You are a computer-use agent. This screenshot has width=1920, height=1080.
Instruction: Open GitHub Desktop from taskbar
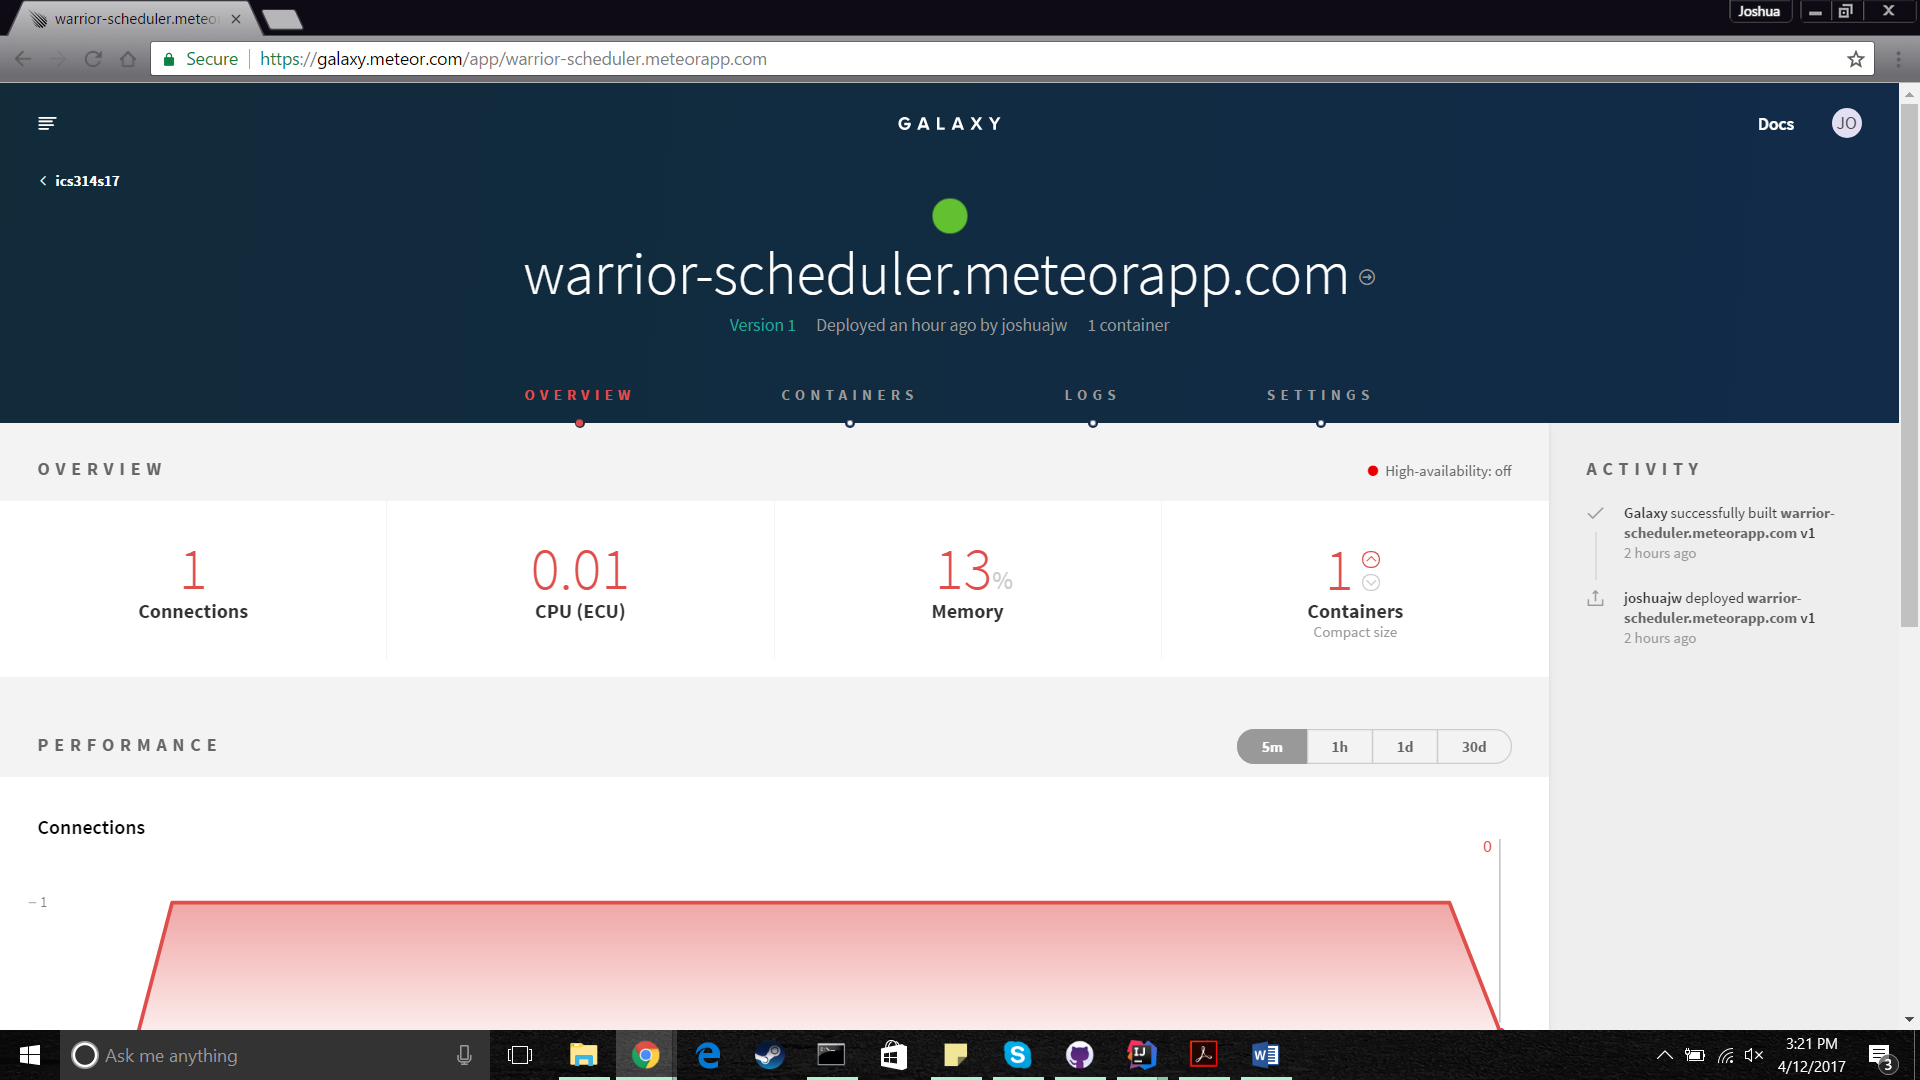pyautogui.click(x=1079, y=1055)
